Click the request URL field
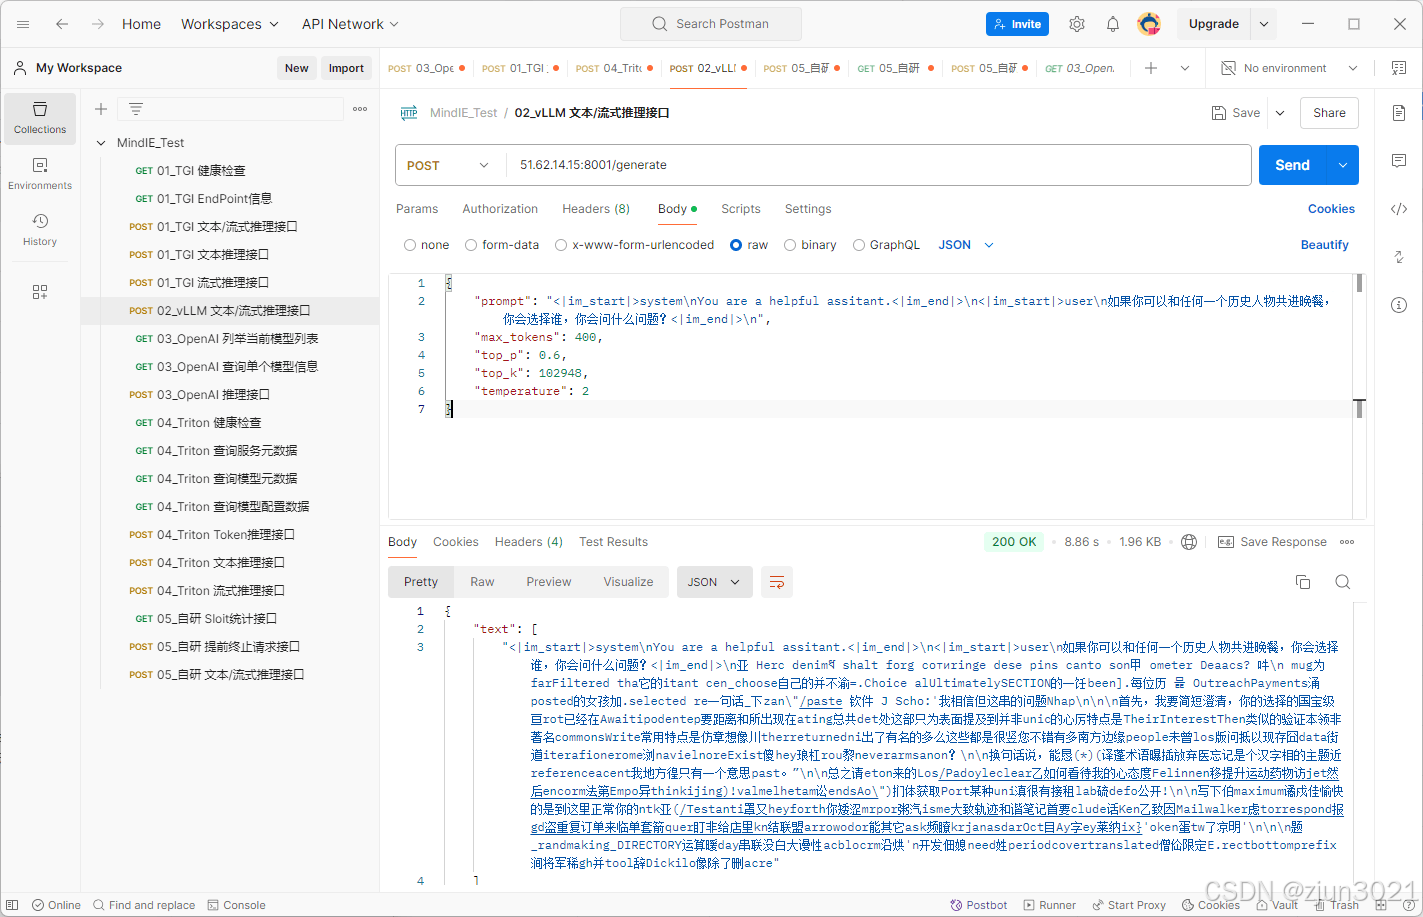Screen dimensions: 1423x917 (879, 165)
